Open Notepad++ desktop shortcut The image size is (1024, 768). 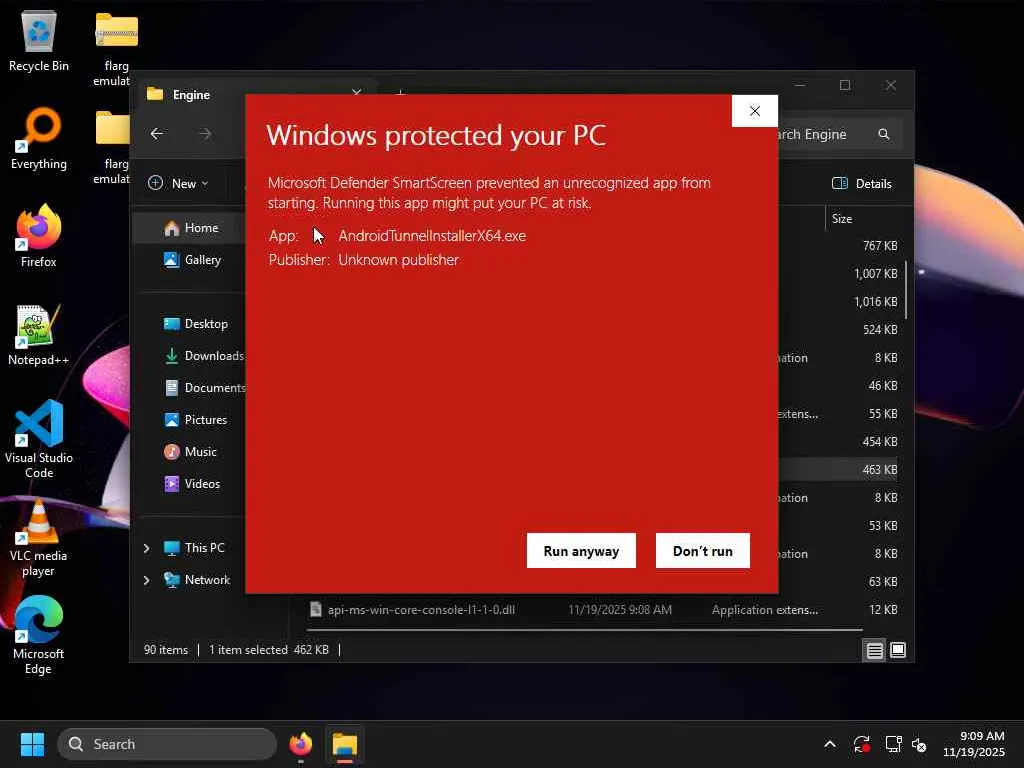click(39, 334)
